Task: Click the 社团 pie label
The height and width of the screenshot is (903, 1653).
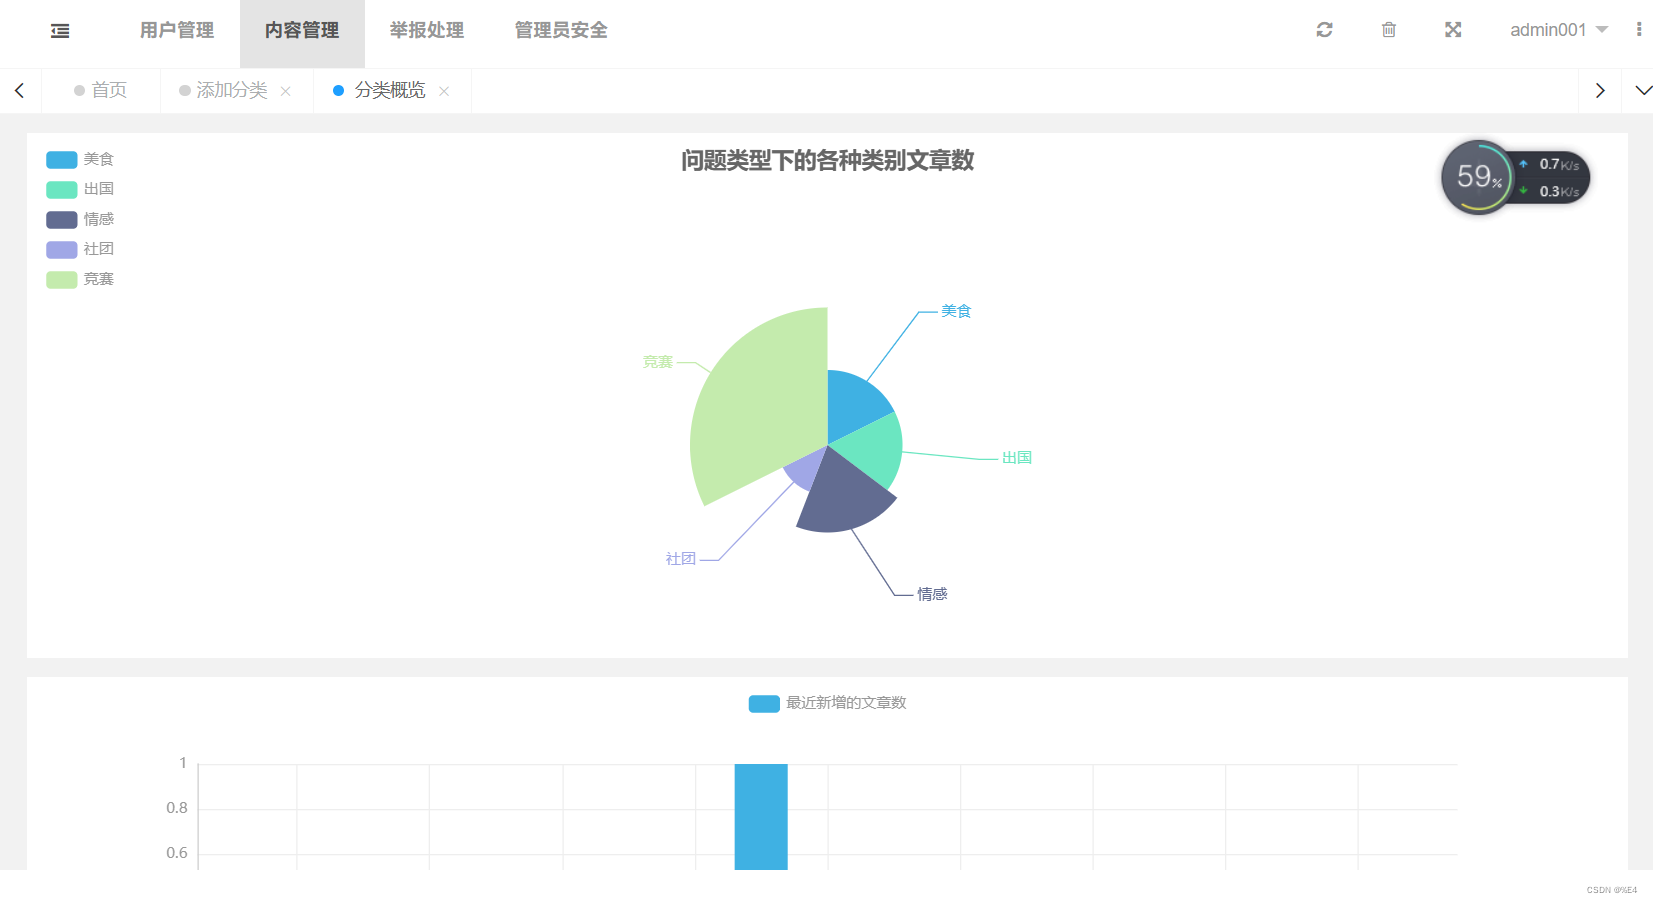Action: [x=681, y=559]
